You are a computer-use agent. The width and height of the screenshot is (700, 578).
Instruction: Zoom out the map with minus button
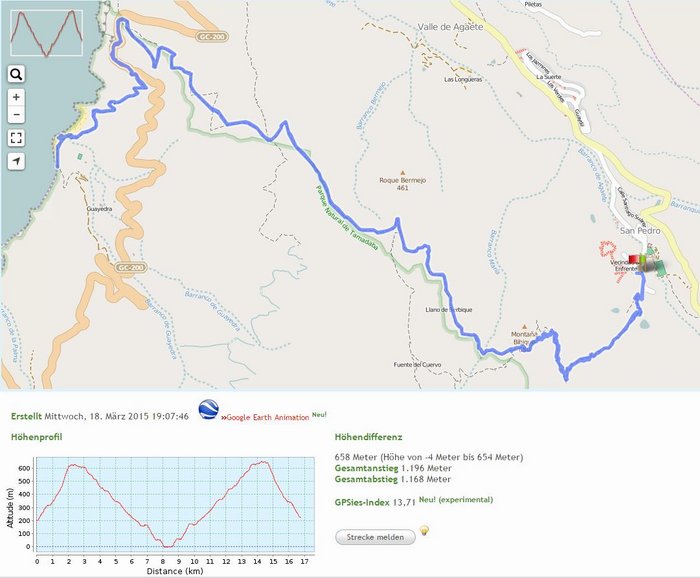point(16,115)
